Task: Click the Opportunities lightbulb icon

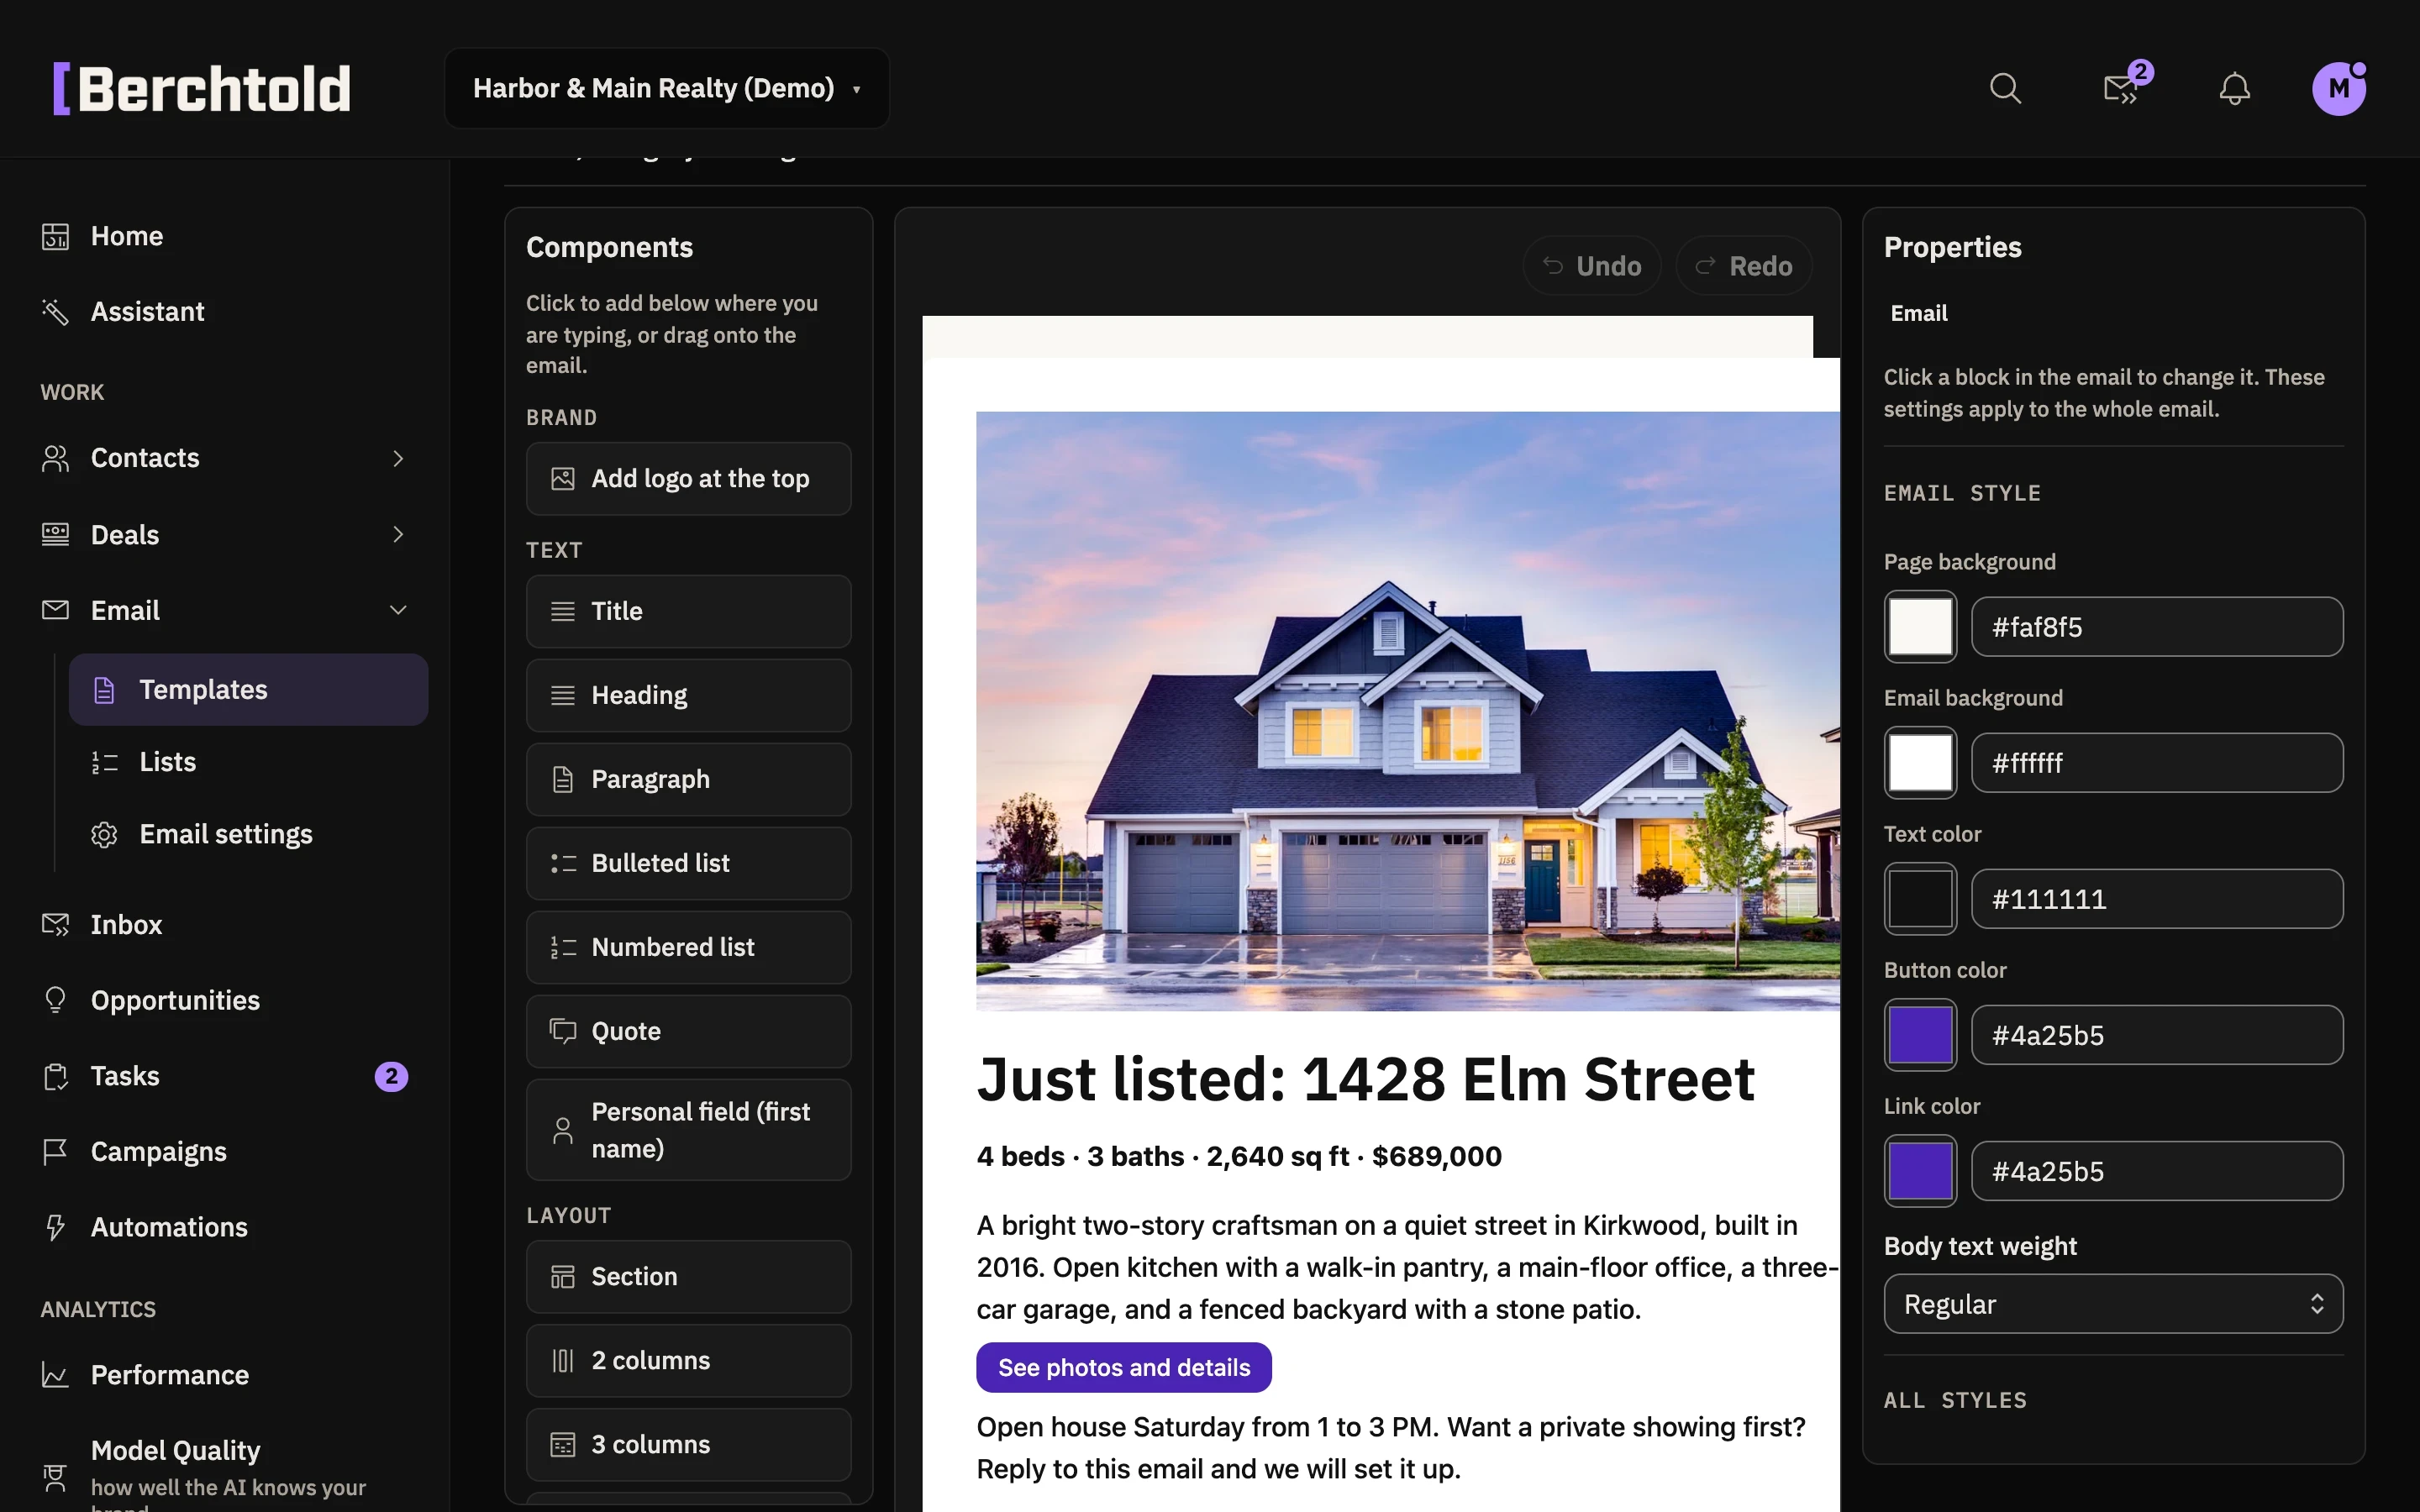Action: (56, 1000)
